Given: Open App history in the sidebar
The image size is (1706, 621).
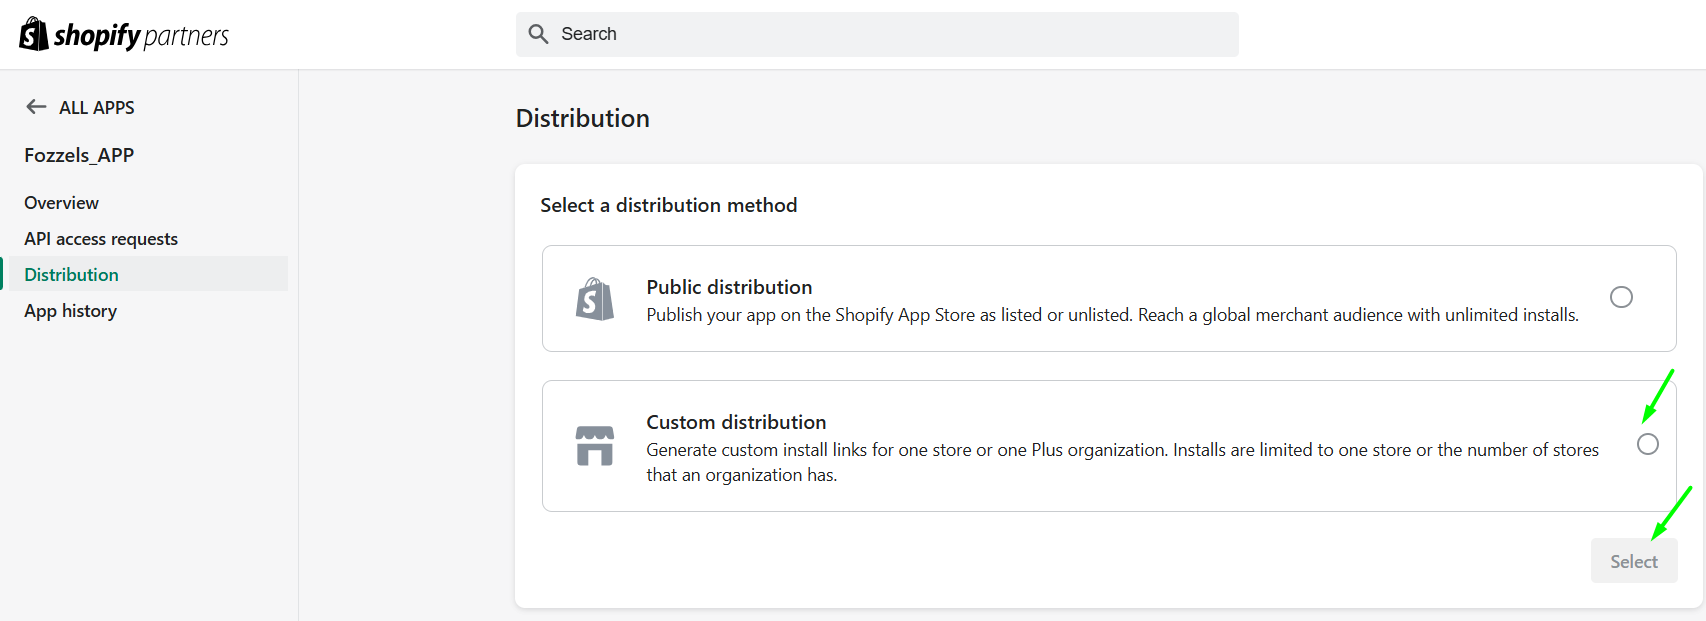Looking at the screenshot, I should tap(71, 311).
